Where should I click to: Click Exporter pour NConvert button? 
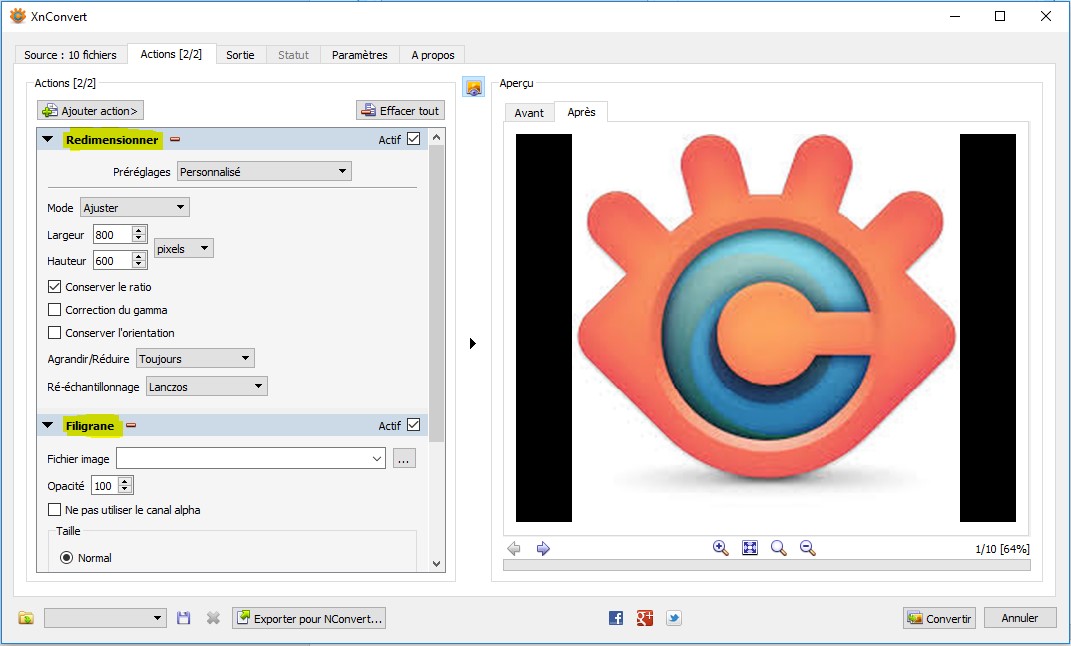click(308, 618)
